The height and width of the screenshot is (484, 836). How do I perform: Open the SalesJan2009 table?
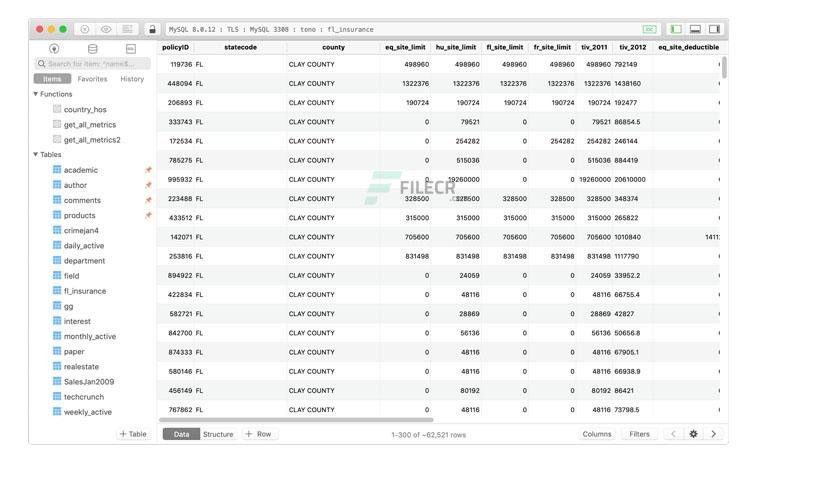pyautogui.click(x=89, y=382)
